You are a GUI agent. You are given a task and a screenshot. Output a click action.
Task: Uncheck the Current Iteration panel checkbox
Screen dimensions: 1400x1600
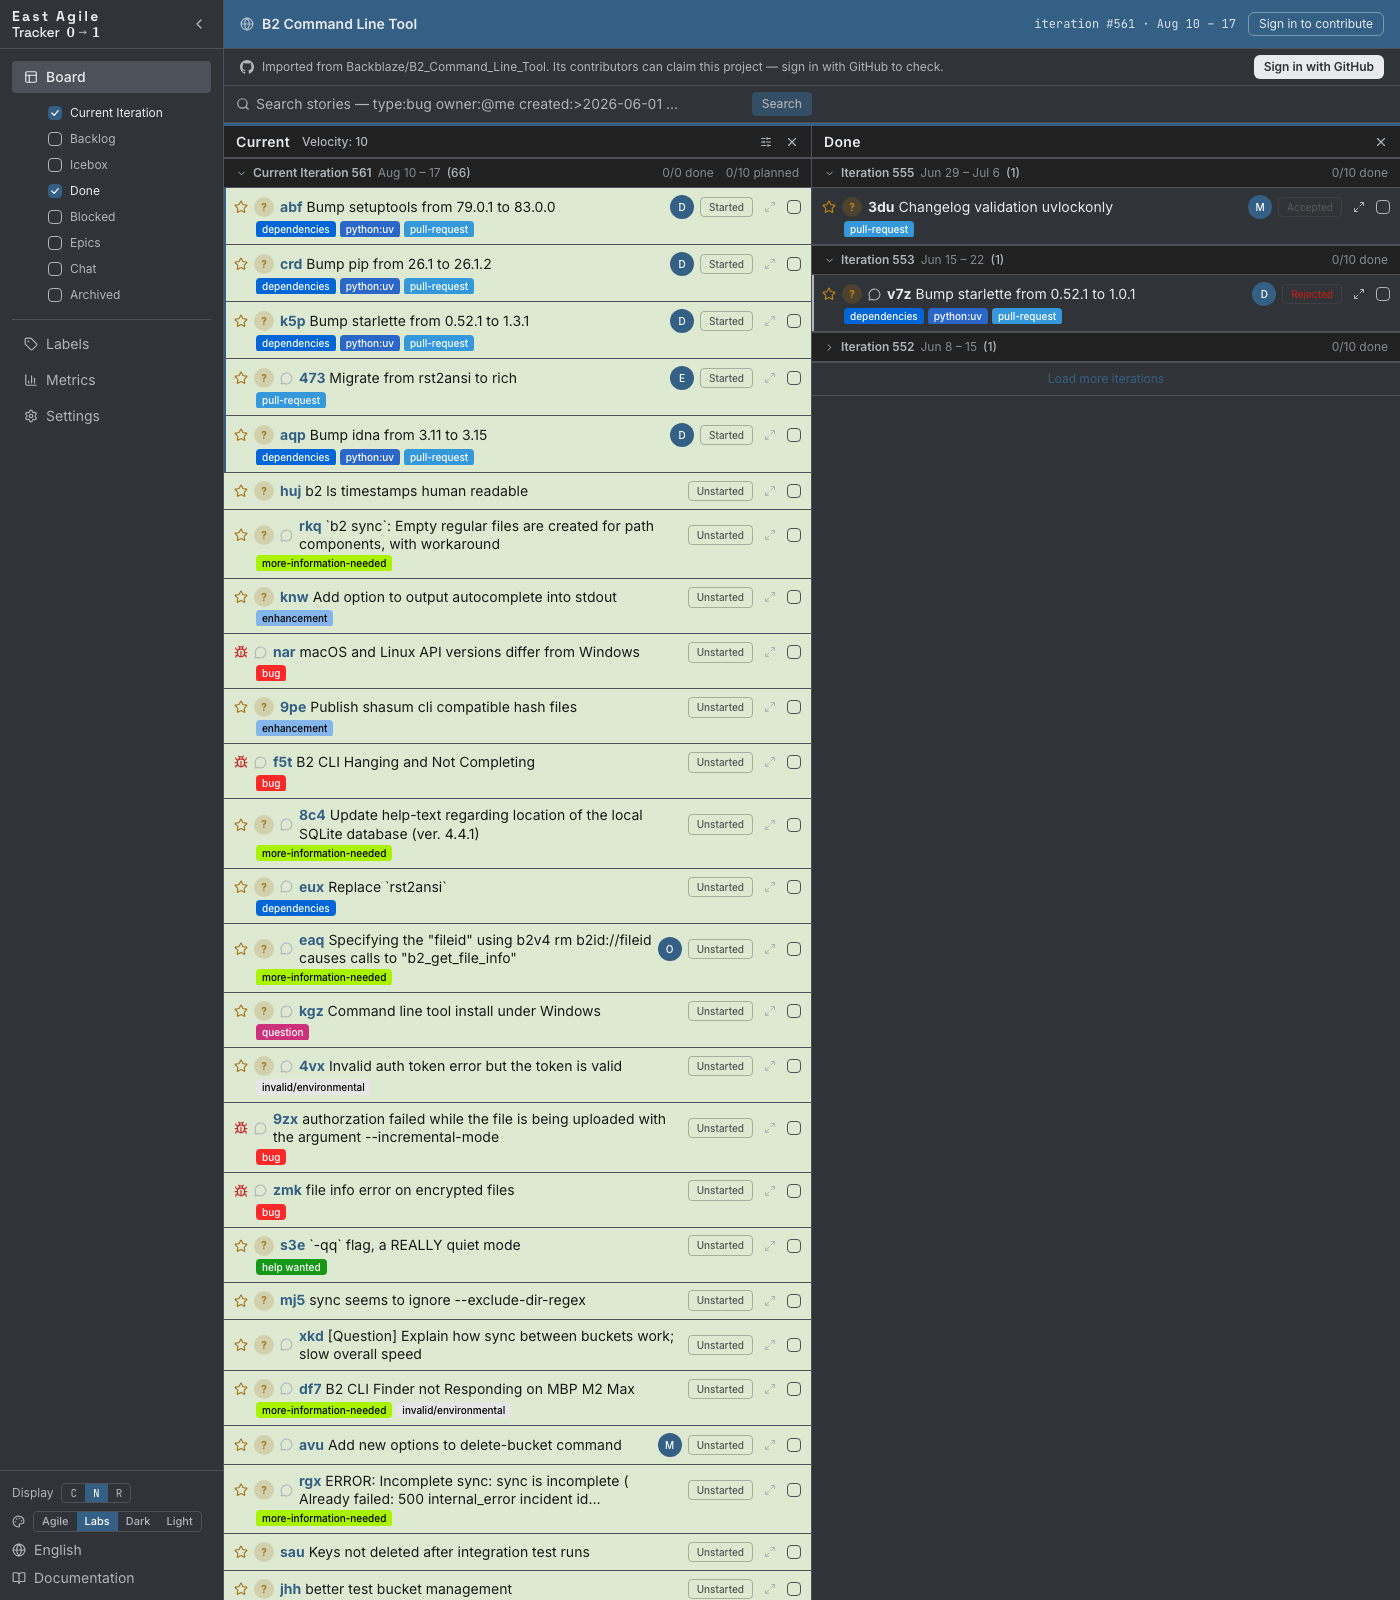point(55,113)
